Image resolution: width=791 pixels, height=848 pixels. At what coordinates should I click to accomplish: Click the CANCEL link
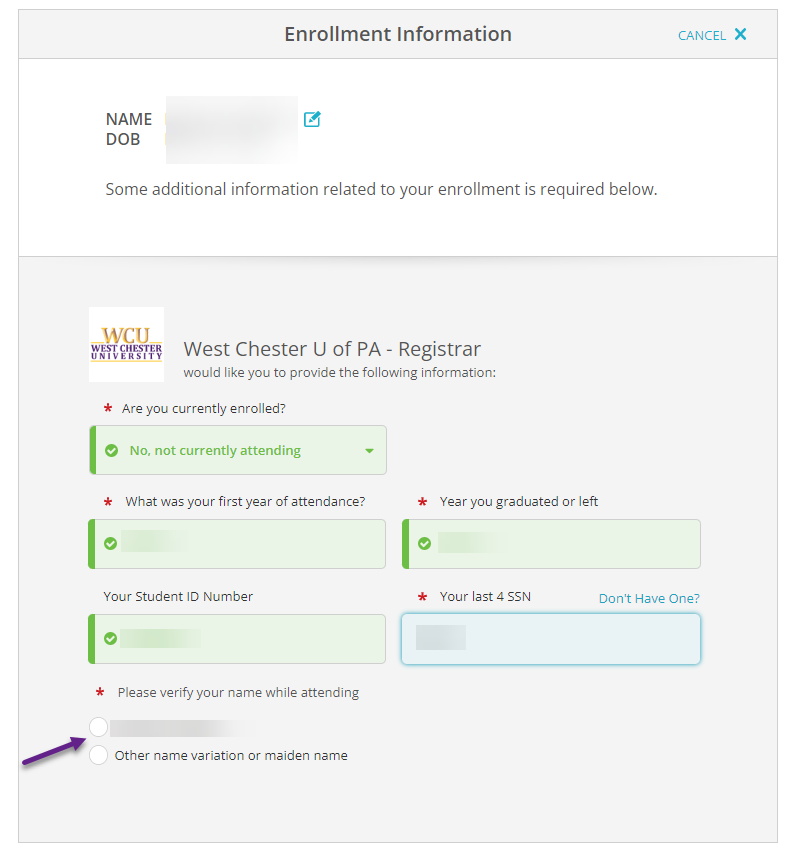click(701, 35)
